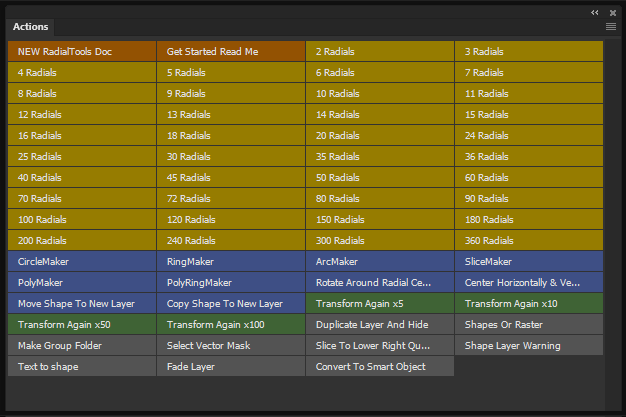Click 50 Radials button

[380, 177]
